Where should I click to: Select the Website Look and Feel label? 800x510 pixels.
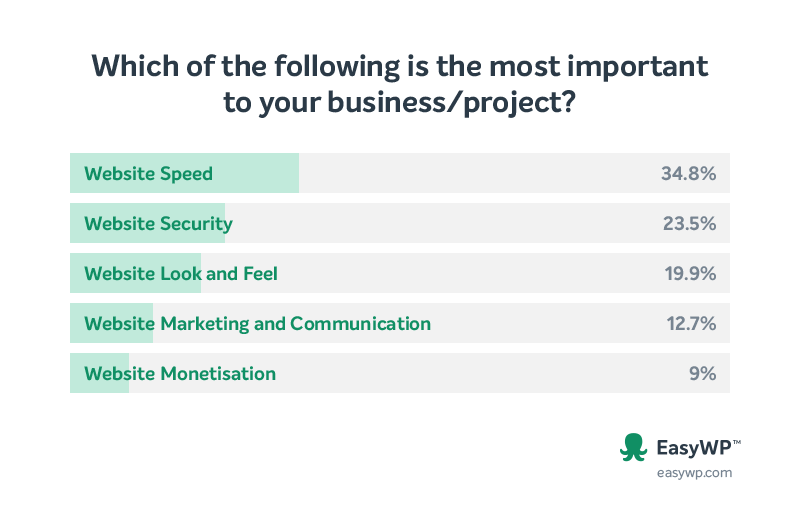point(181,273)
